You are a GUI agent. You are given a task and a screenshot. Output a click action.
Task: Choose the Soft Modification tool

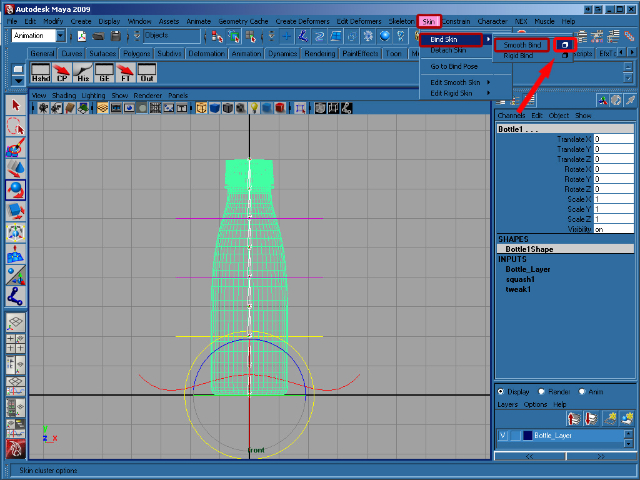click(x=16, y=253)
